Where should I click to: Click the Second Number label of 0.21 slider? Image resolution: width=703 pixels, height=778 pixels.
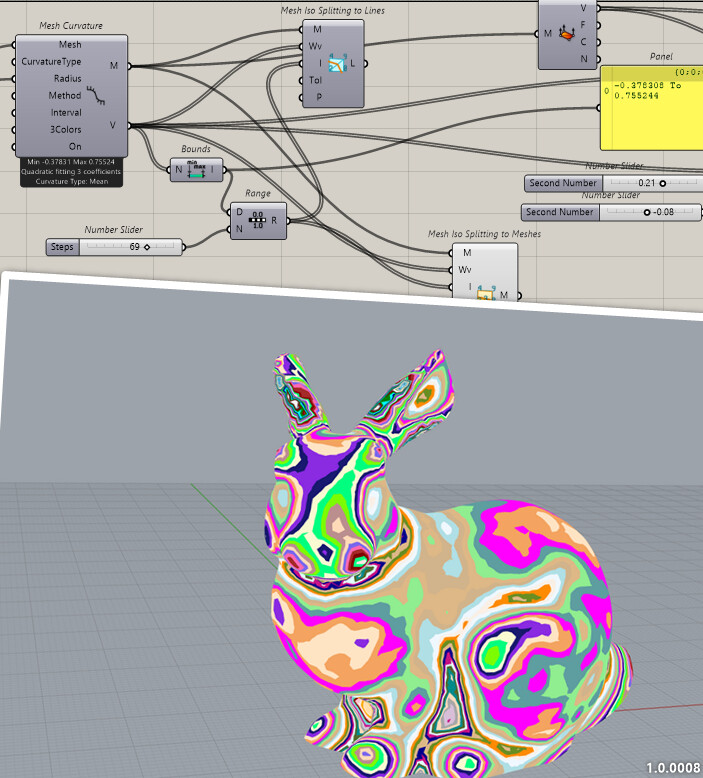pos(563,183)
